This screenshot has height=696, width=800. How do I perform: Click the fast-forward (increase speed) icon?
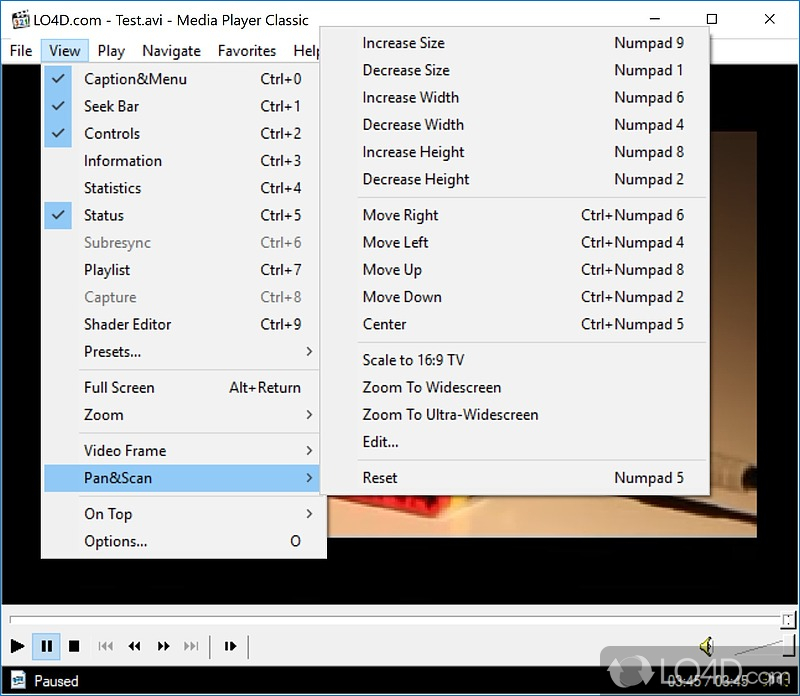pos(163,646)
